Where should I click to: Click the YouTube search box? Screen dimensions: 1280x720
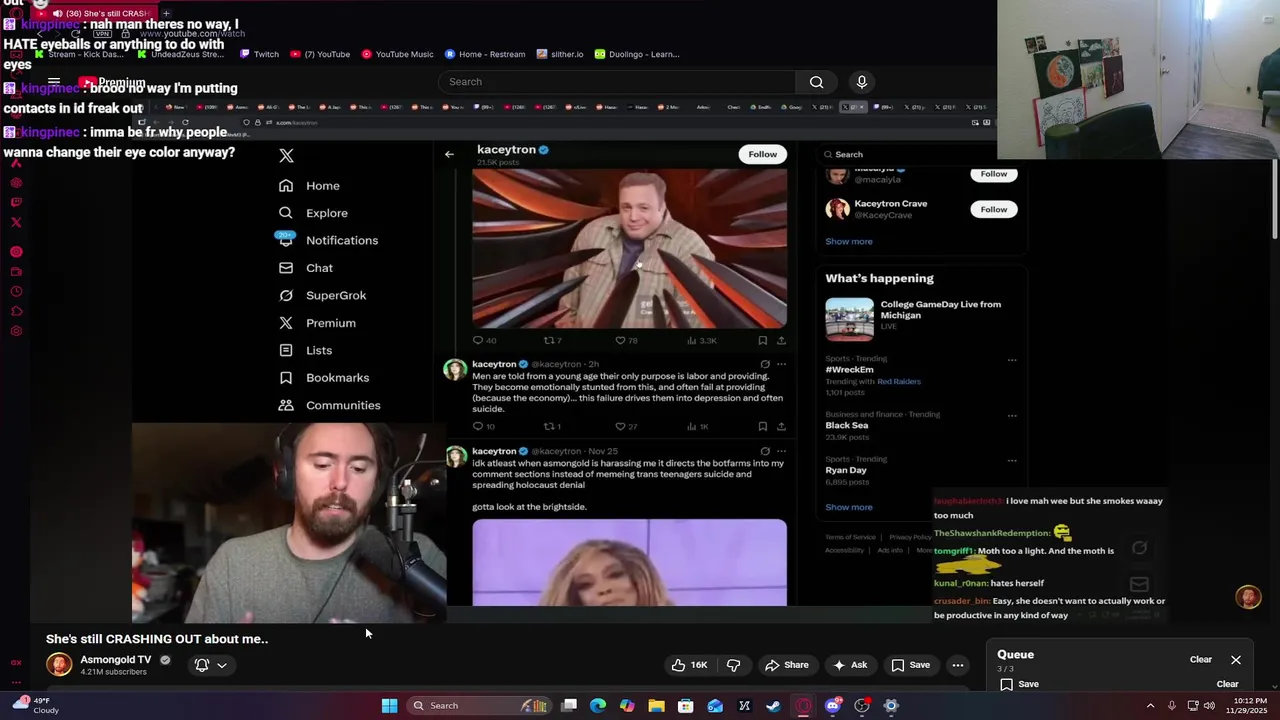click(x=616, y=82)
